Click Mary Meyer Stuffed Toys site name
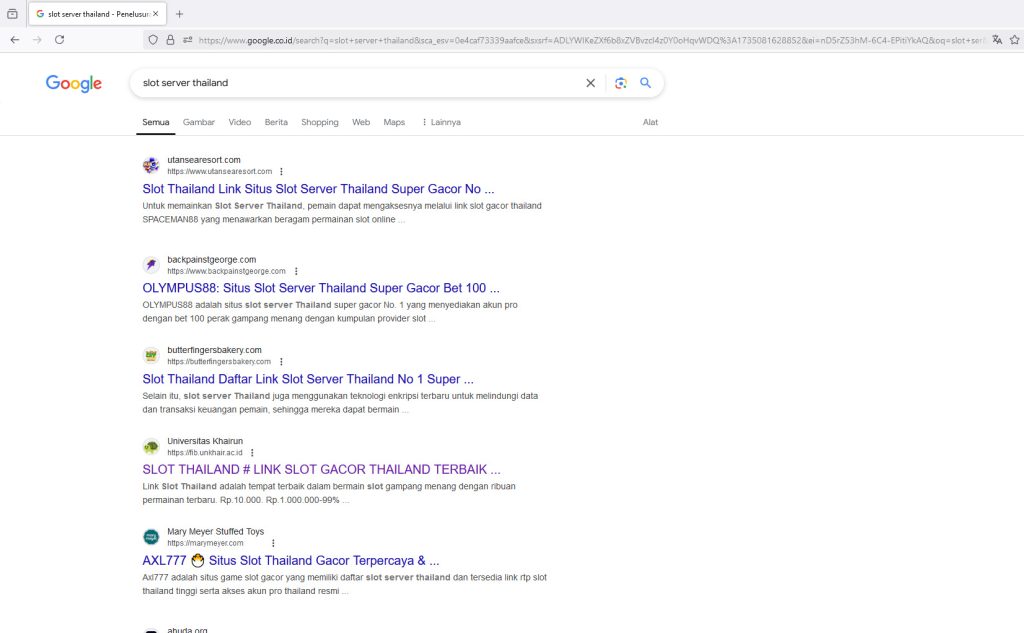This screenshot has width=1024, height=633. tap(216, 531)
